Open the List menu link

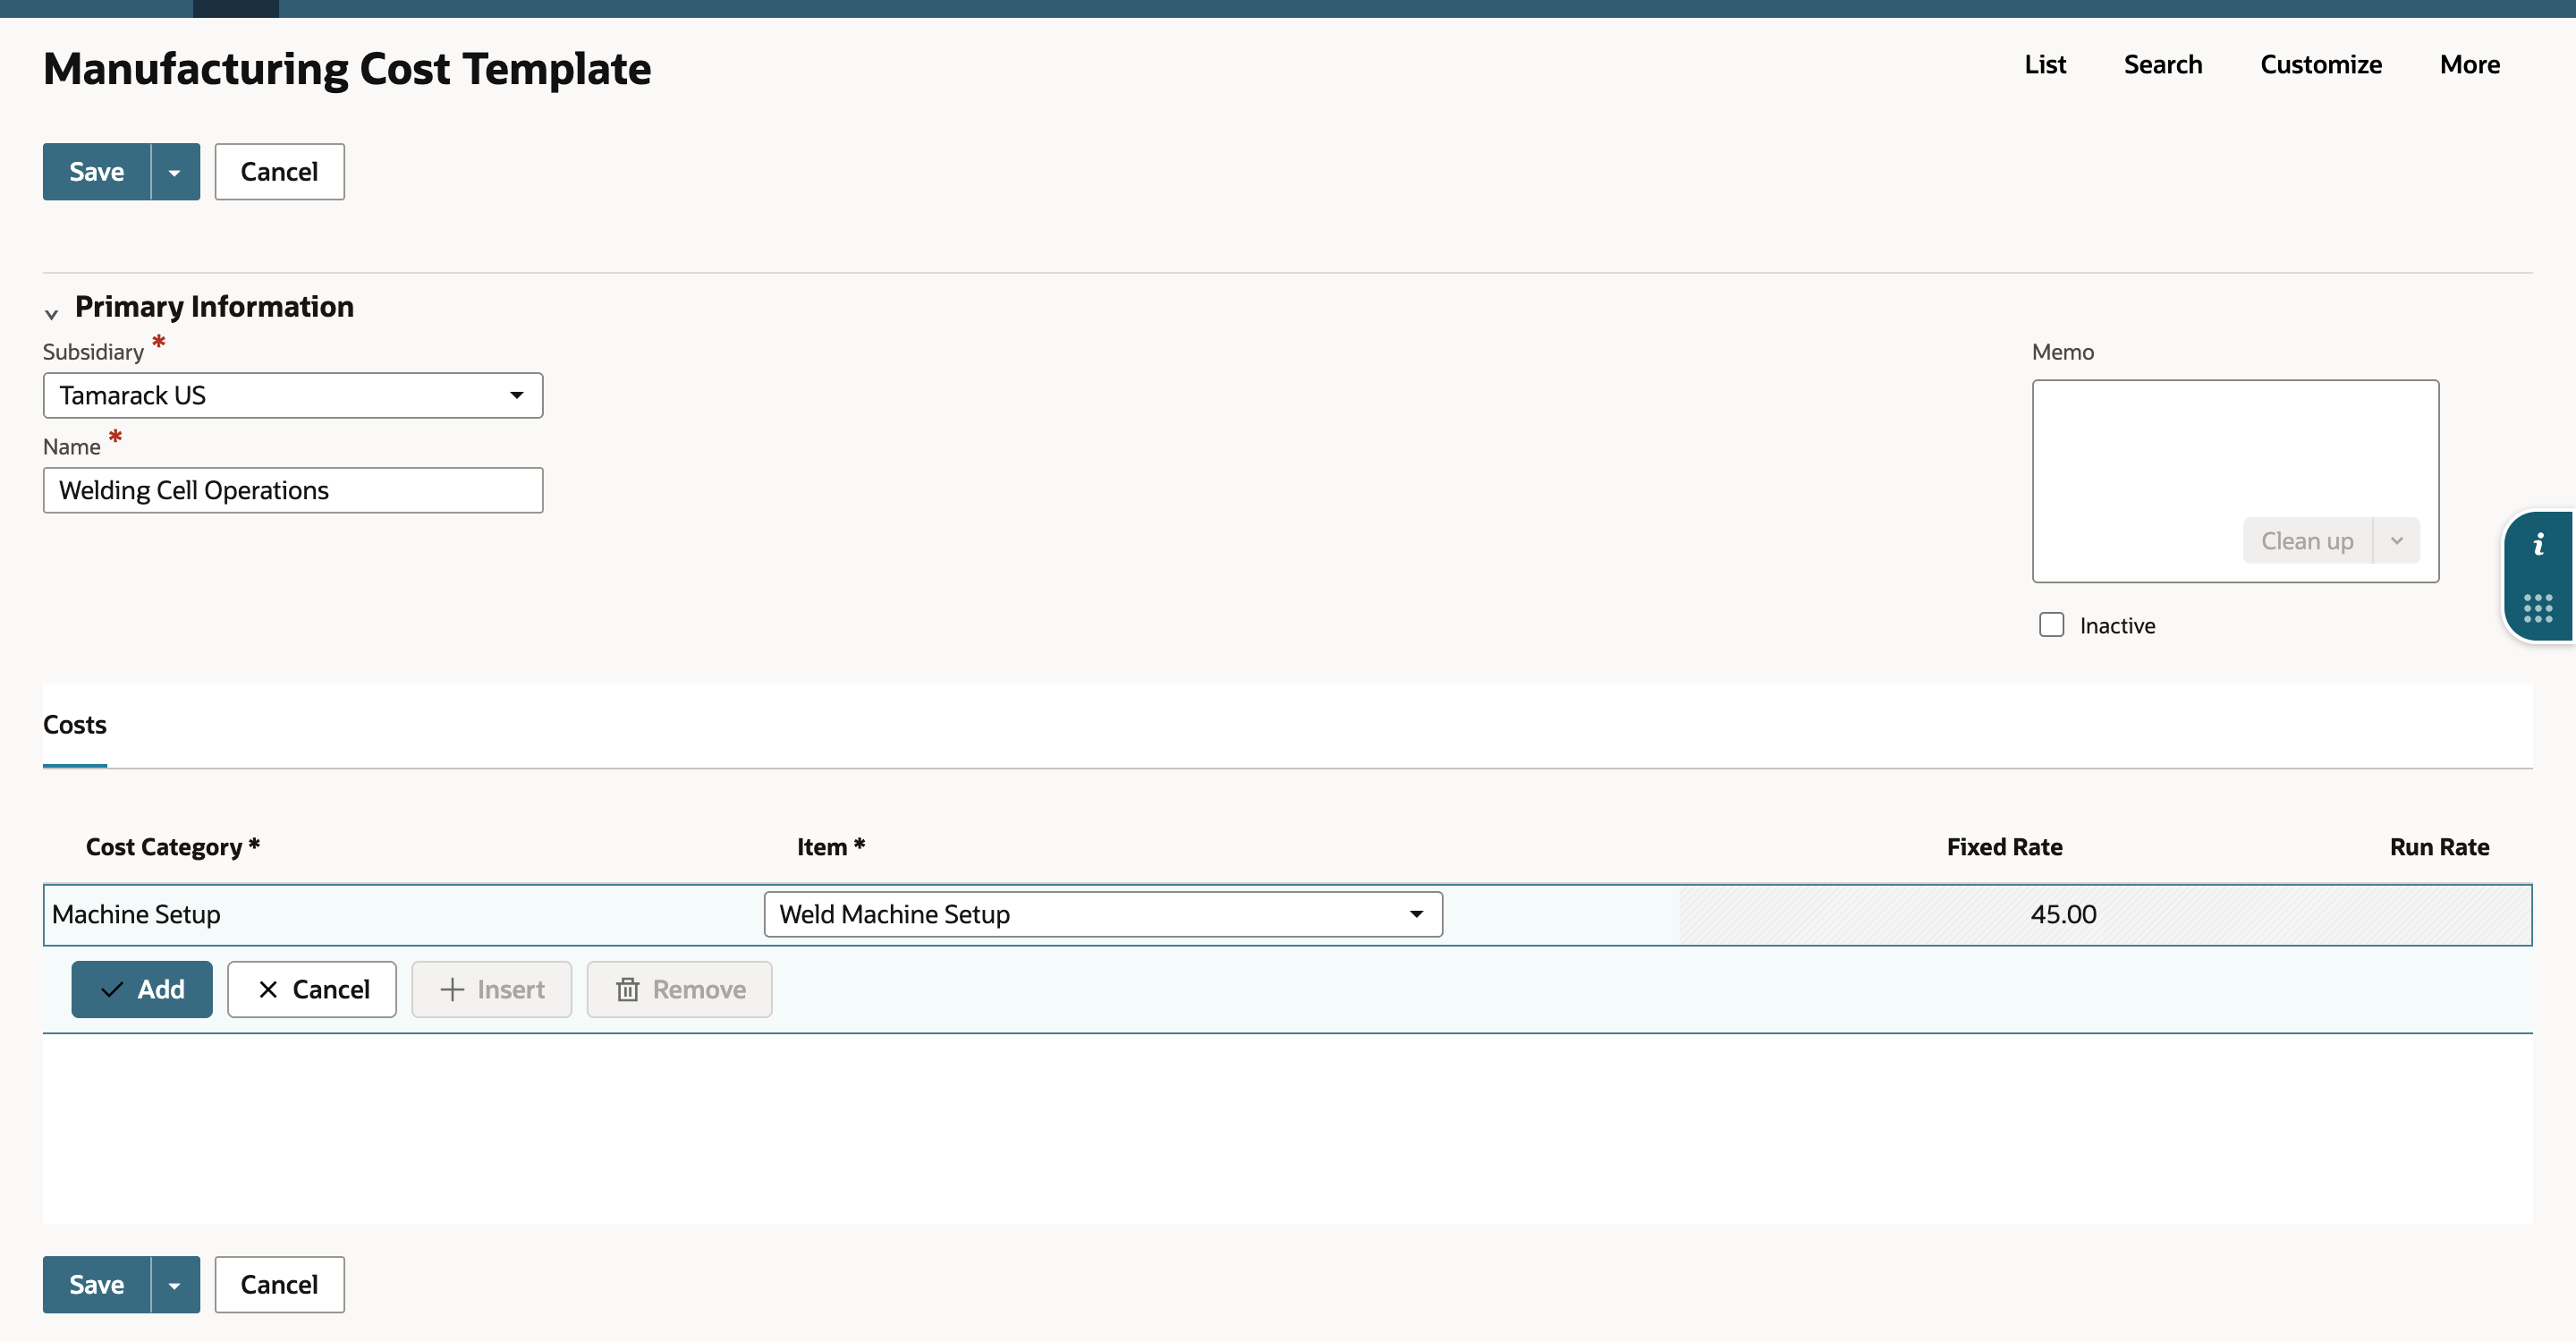point(2045,65)
